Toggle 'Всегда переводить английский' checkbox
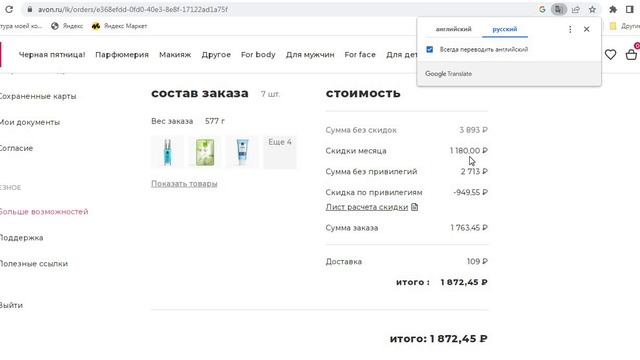The height and width of the screenshot is (360, 640). point(429,49)
